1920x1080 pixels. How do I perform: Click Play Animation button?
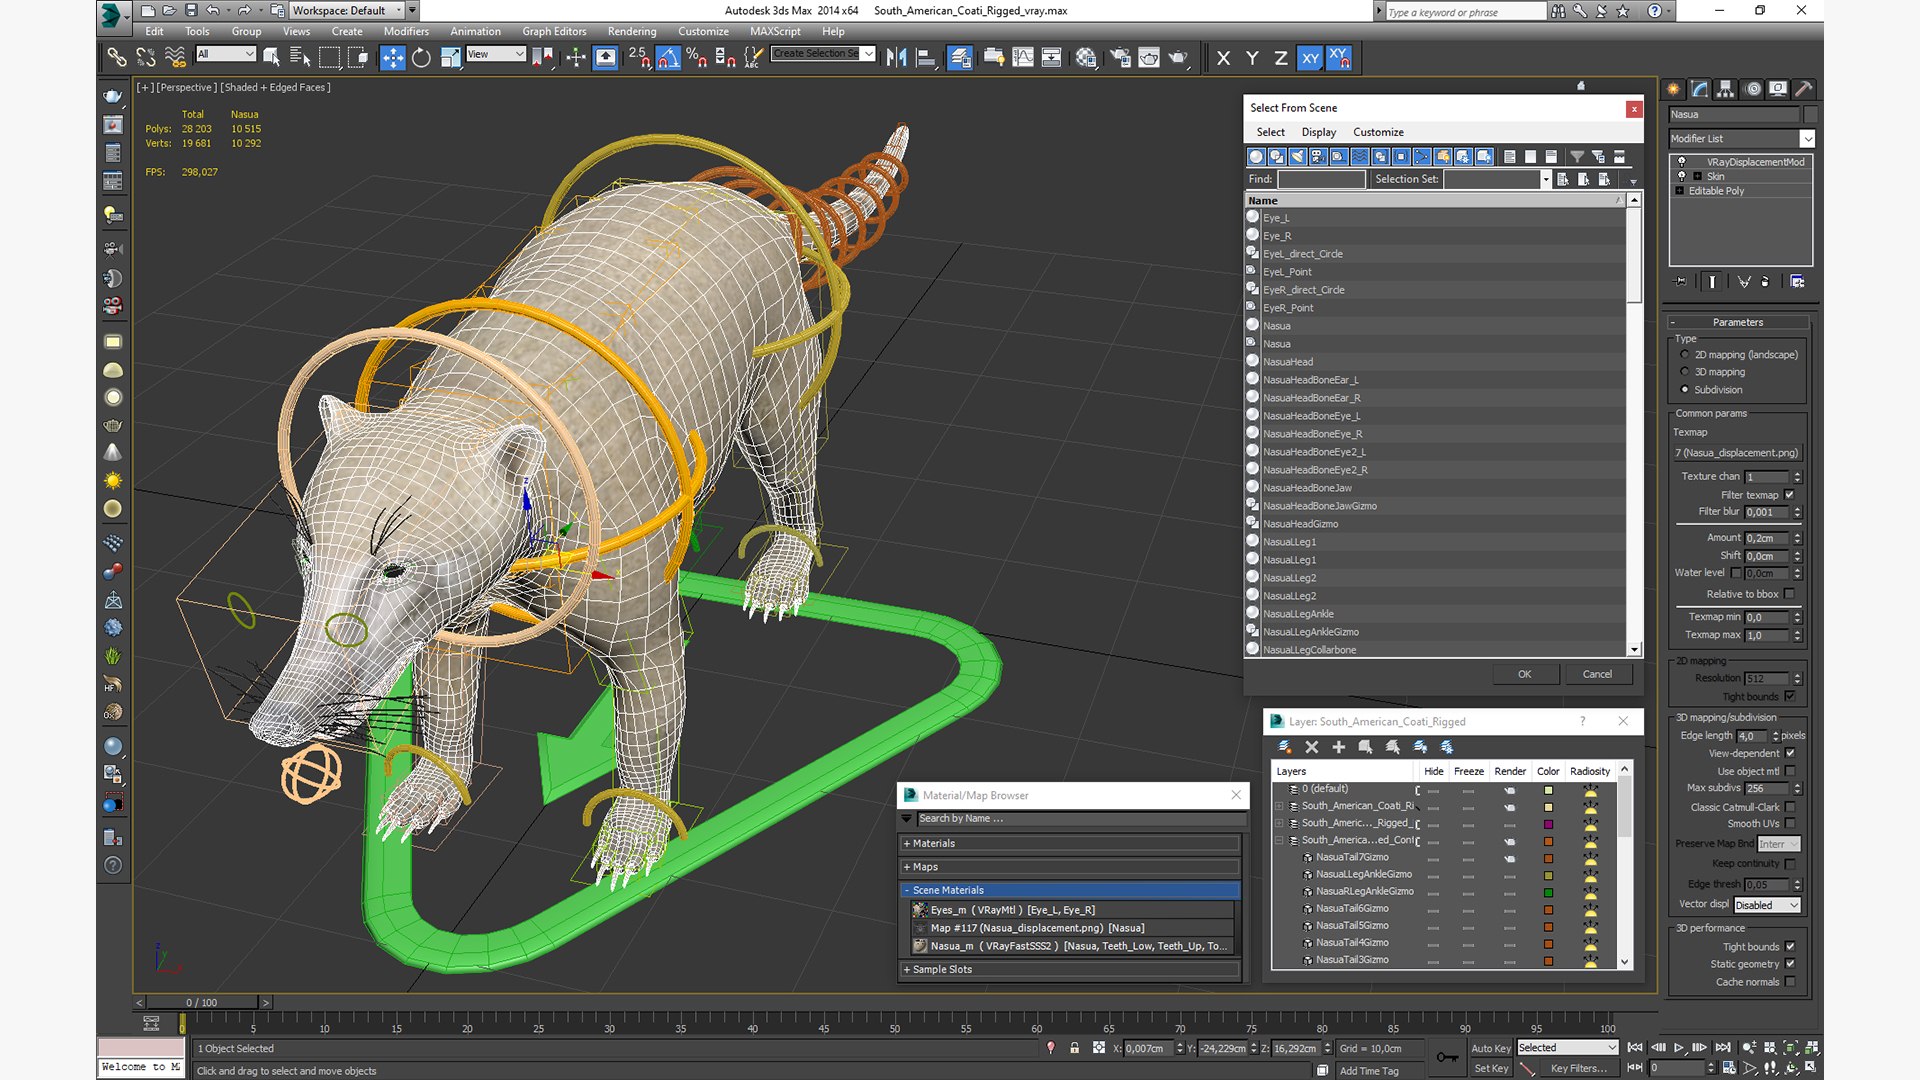pyautogui.click(x=1679, y=1047)
